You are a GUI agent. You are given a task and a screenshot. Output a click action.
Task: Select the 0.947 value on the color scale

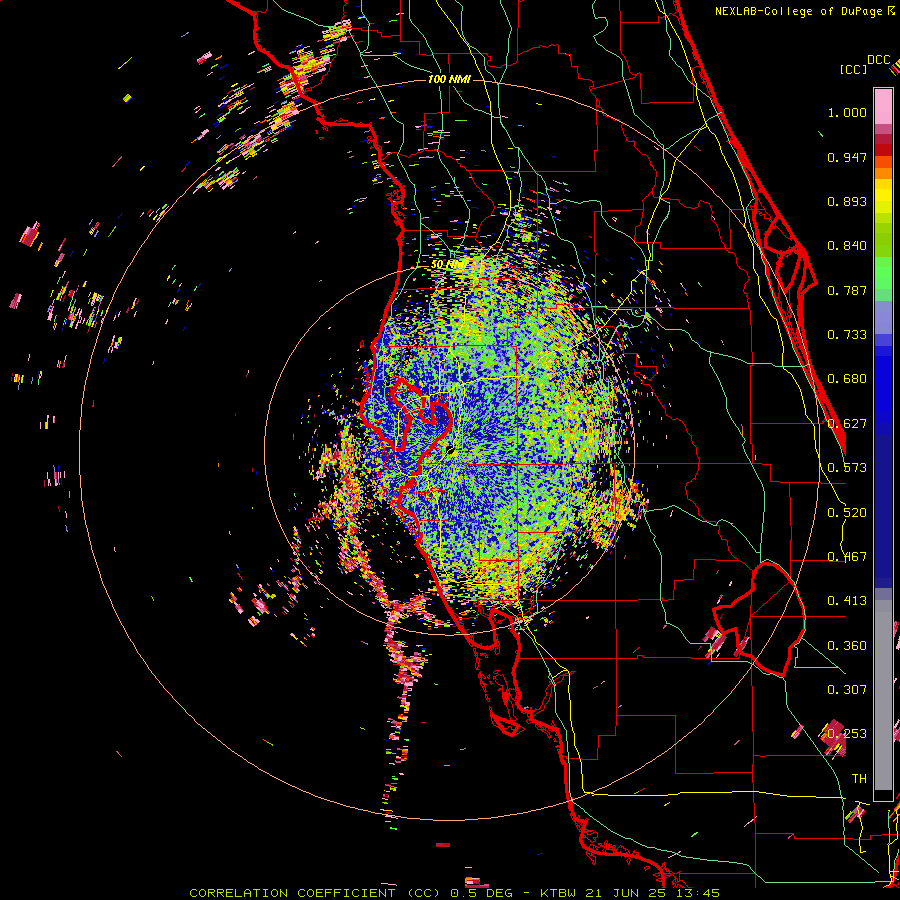(x=847, y=157)
